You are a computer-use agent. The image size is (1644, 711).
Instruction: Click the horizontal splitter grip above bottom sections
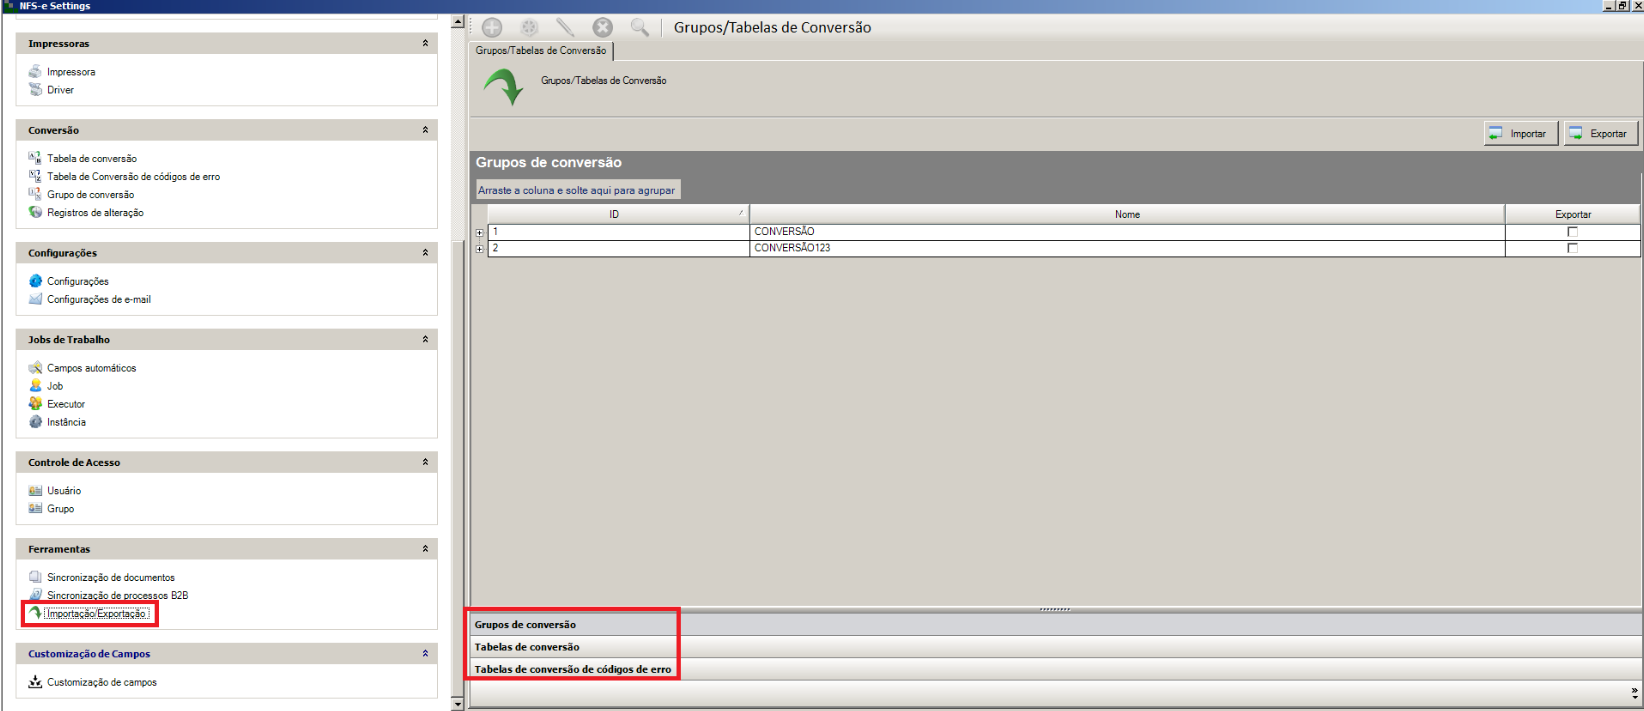coord(1055,609)
